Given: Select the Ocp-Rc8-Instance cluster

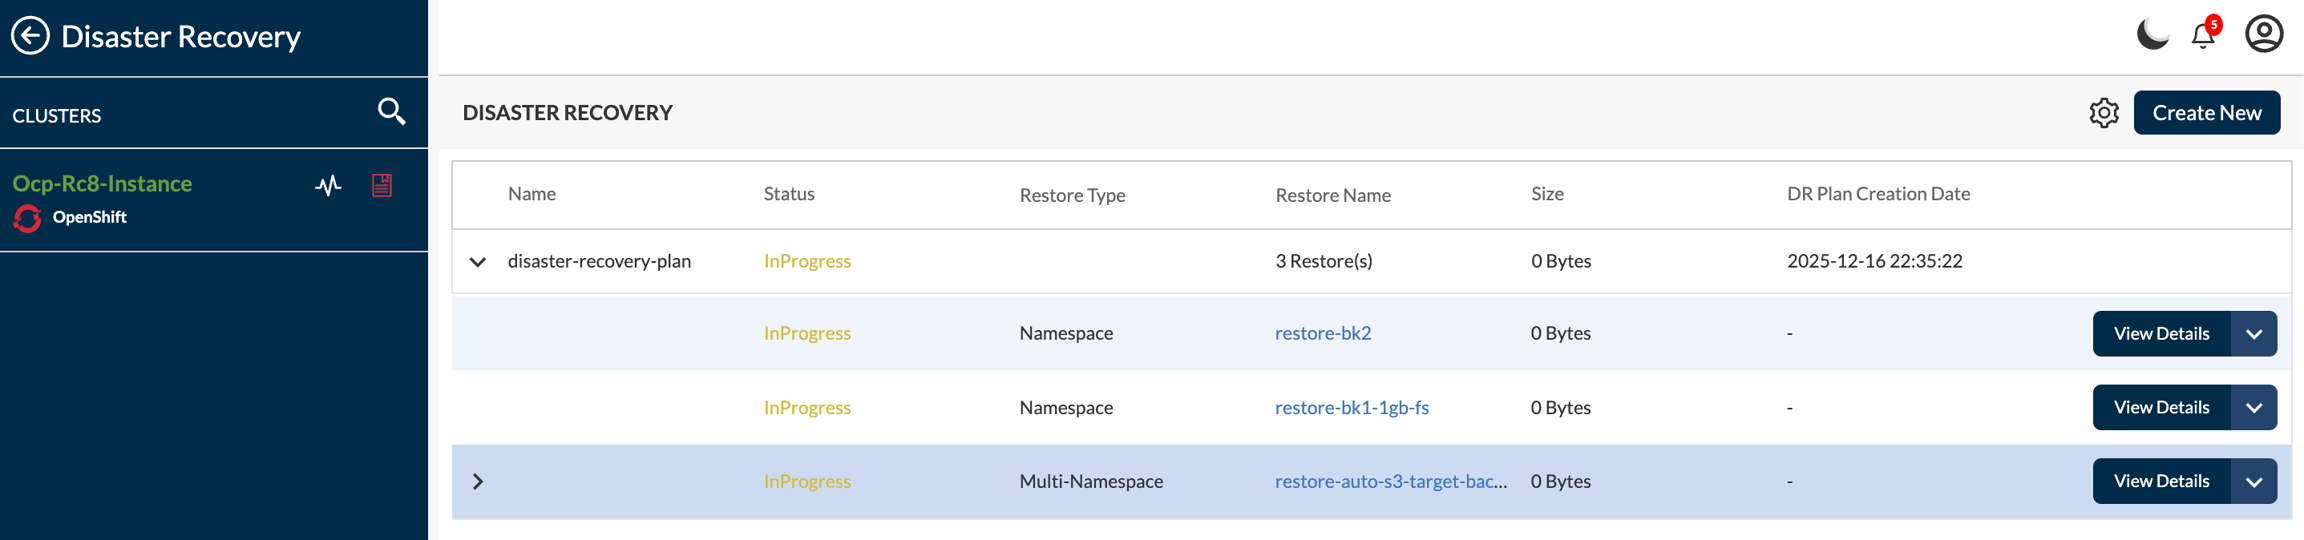Looking at the screenshot, I should coord(102,184).
